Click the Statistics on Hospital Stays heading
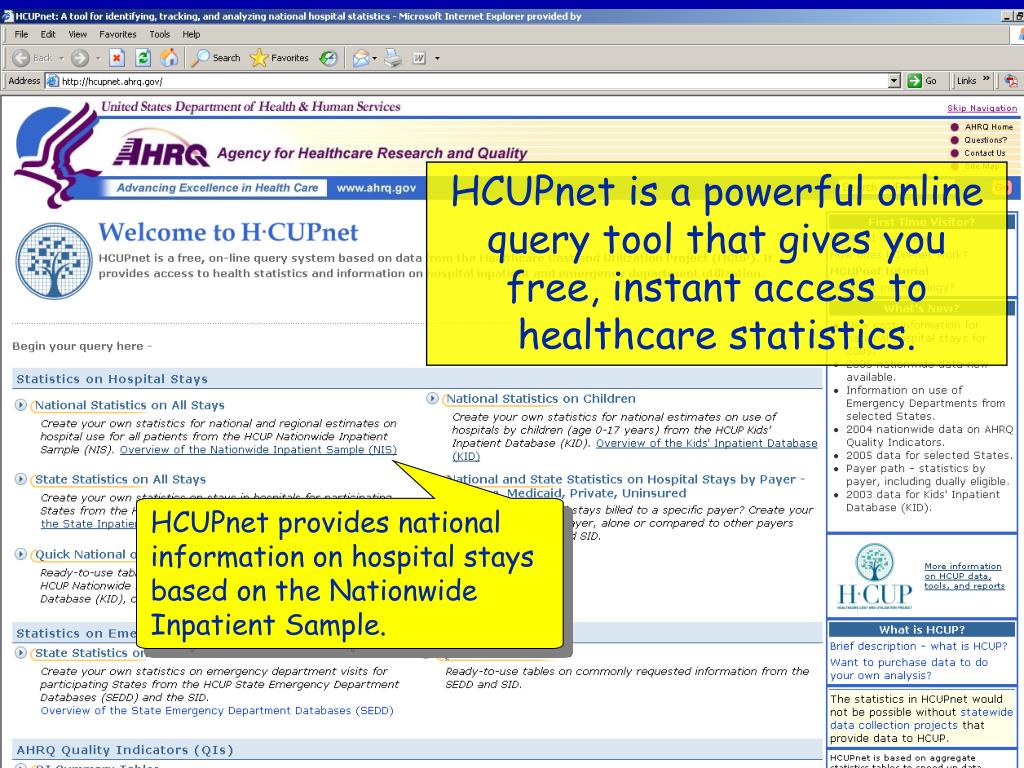 pyautogui.click(x=112, y=379)
